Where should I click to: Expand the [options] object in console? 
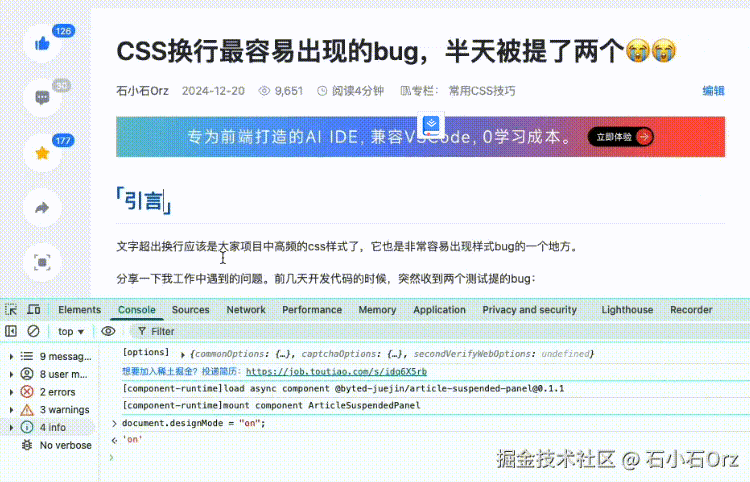pos(183,354)
